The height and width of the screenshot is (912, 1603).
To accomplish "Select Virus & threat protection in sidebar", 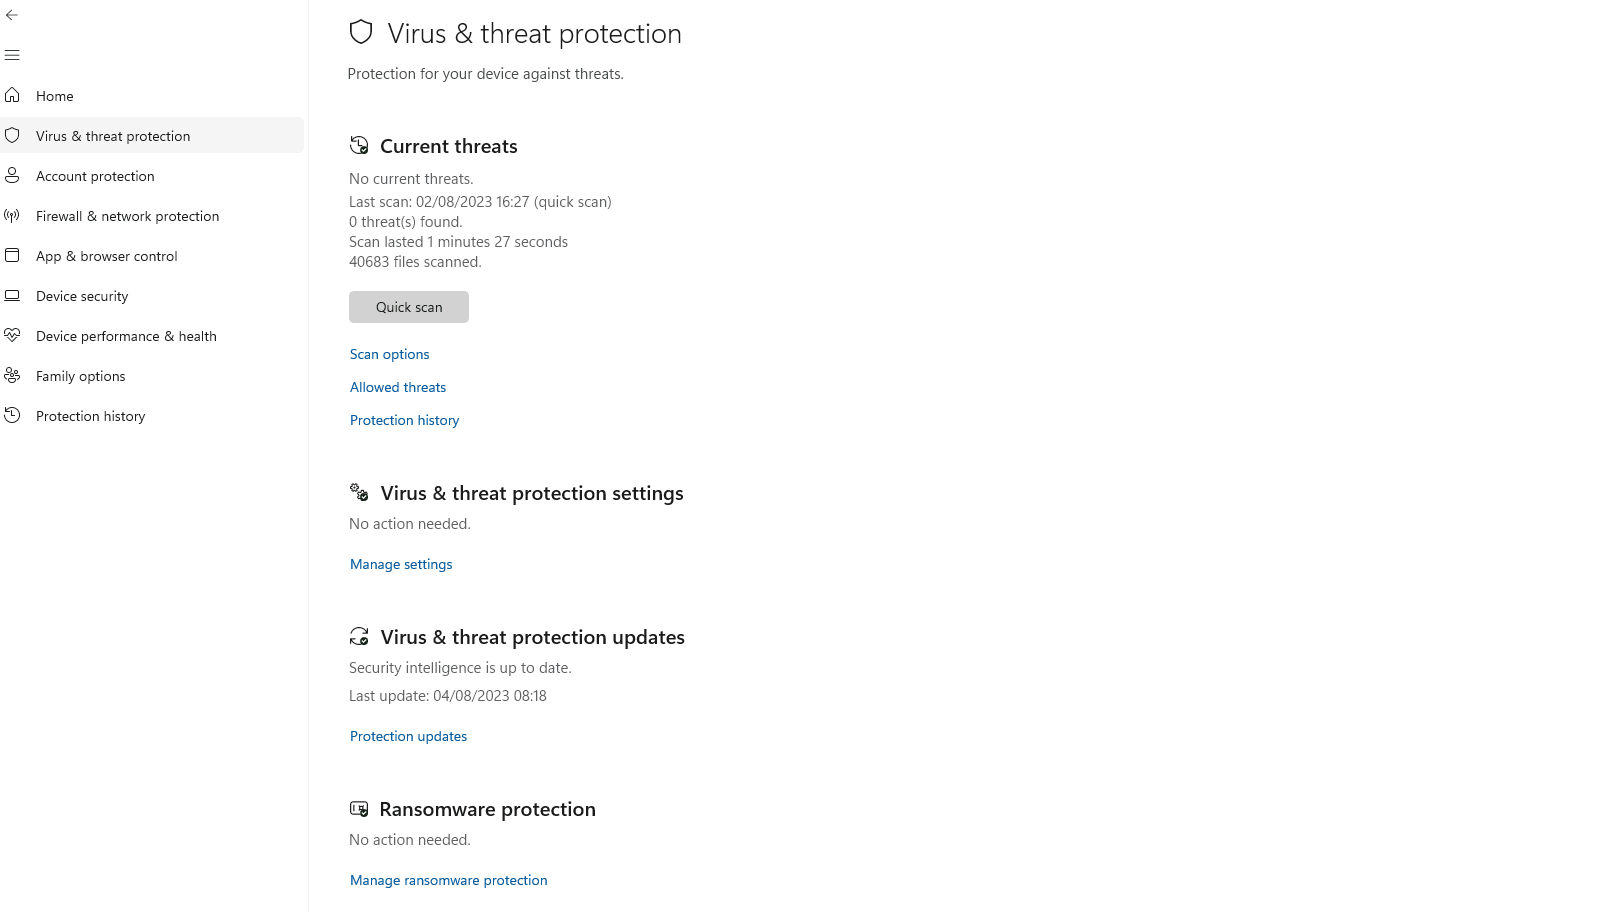I will [113, 136].
